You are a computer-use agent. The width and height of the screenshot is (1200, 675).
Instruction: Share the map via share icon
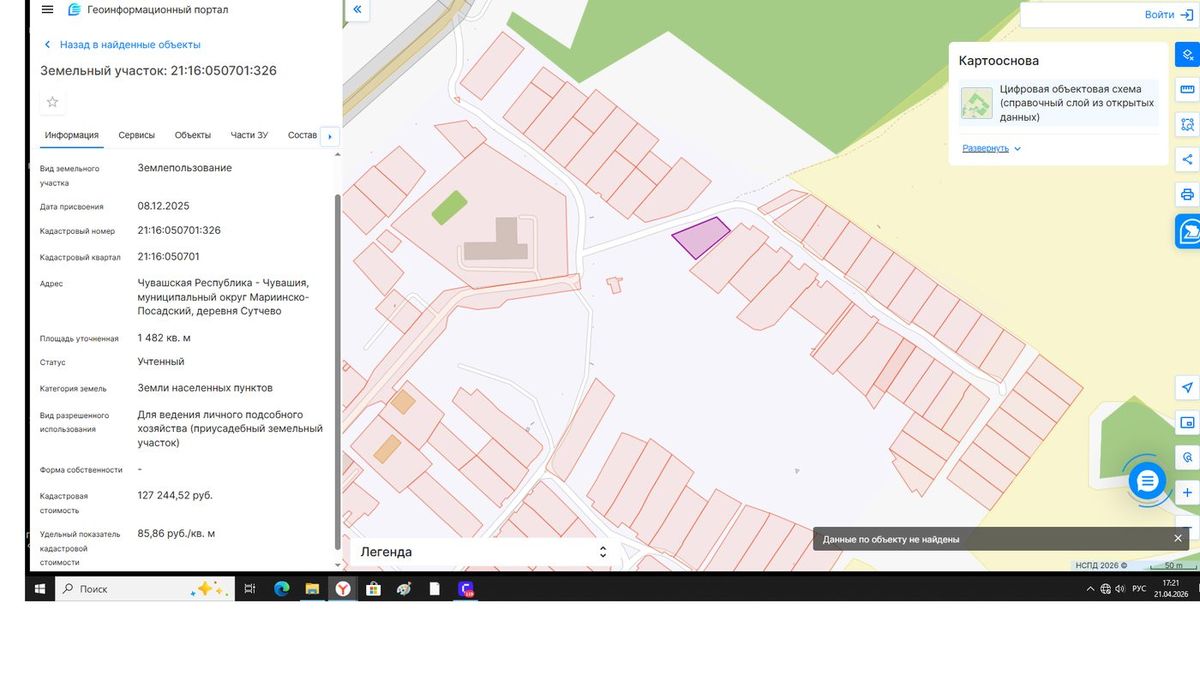point(1188,159)
